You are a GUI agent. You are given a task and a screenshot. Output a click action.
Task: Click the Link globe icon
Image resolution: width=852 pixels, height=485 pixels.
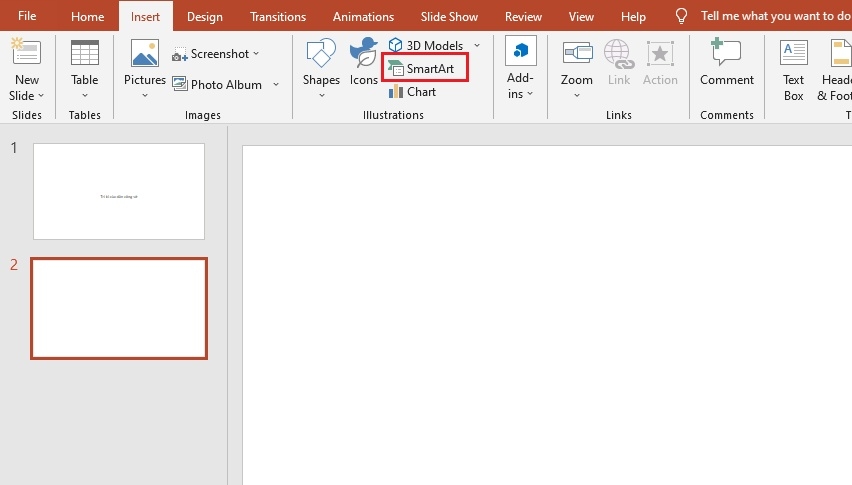click(x=619, y=53)
